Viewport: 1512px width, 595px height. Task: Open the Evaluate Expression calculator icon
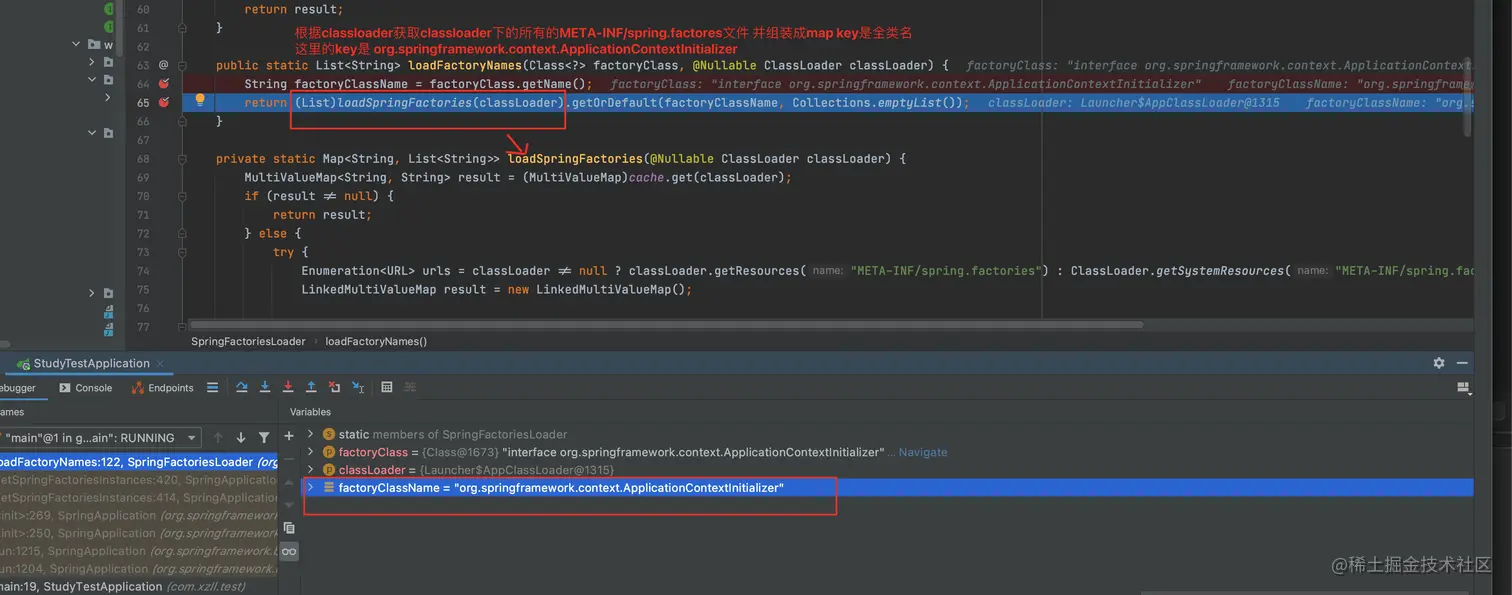tap(387, 387)
